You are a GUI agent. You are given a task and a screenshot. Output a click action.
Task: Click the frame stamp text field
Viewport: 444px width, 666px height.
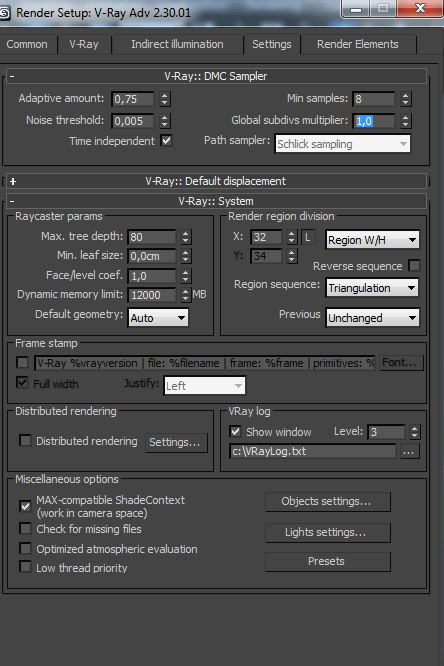point(205,363)
